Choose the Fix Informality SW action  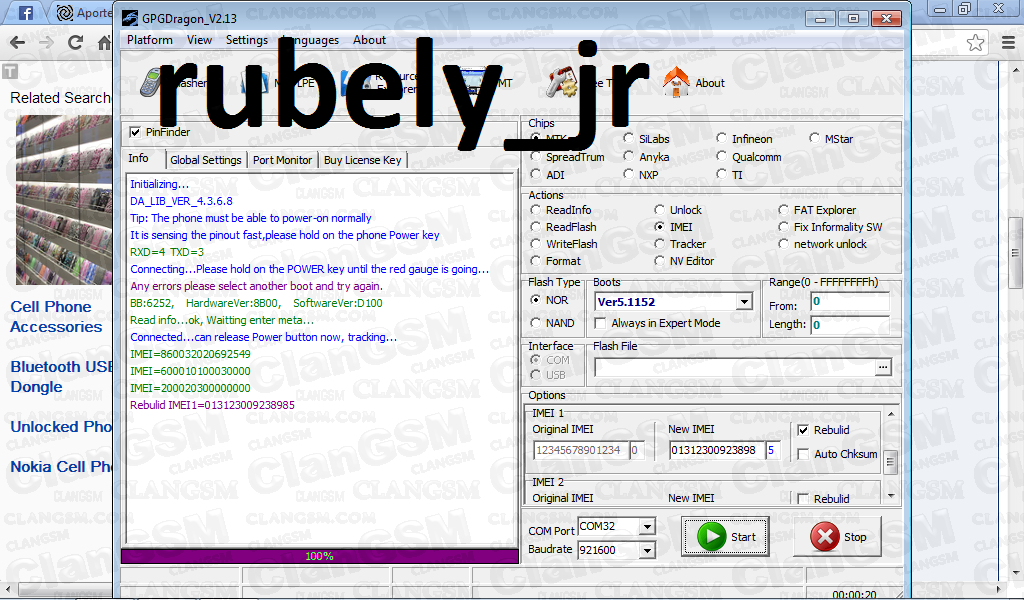784,227
